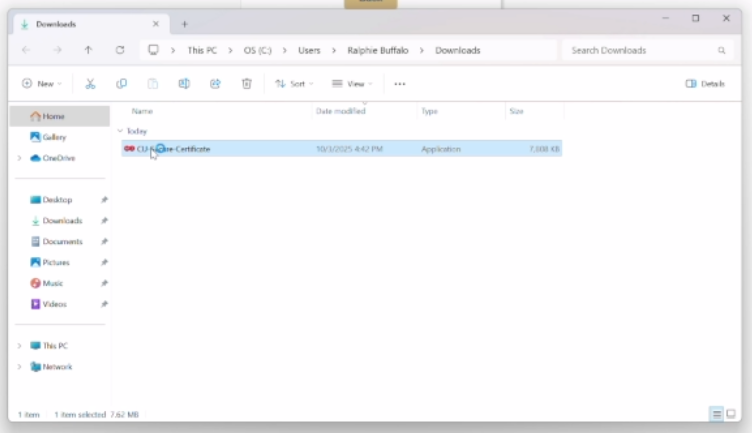
Task: Click the New button in toolbar
Action: click(x=41, y=84)
